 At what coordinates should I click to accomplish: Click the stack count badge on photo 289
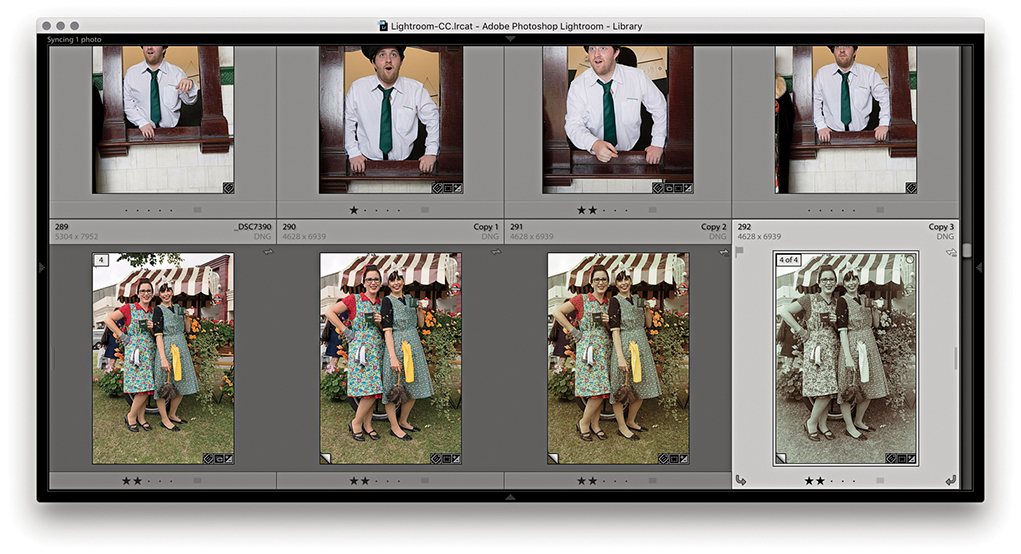coord(101,260)
